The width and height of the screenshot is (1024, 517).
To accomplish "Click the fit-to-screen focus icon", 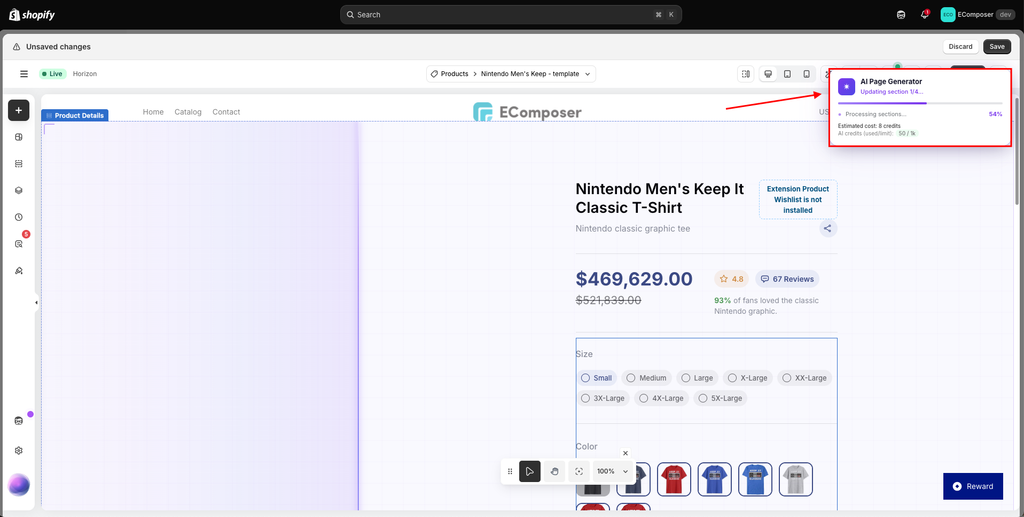I will click(579, 471).
